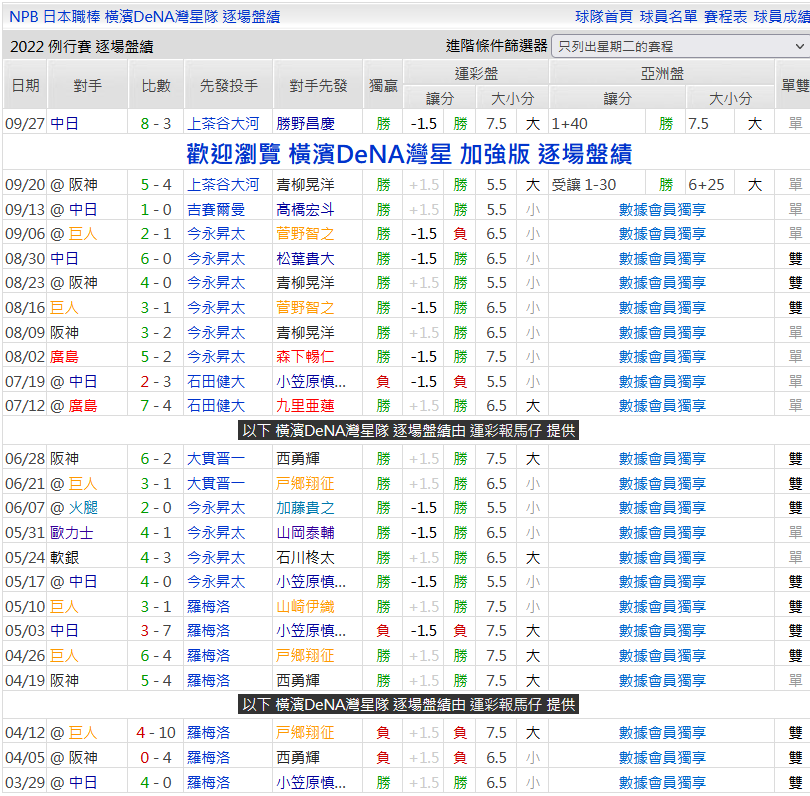The height and width of the screenshot is (796, 810).
Task: Click opposing starter 勝野昌慶
Action: pos(305,124)
